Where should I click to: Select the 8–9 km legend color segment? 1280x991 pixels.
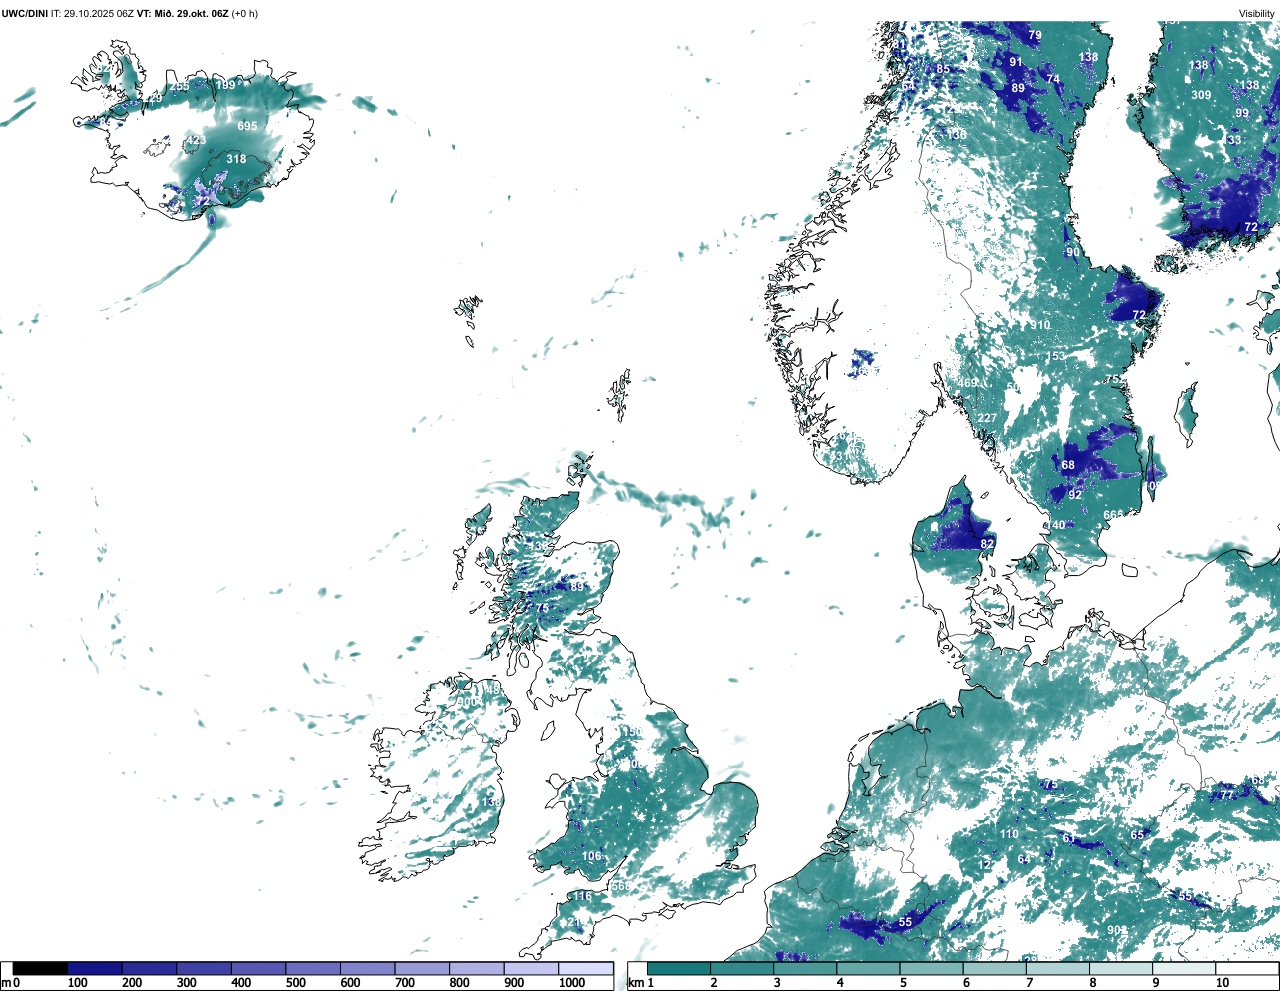click(1120, 968)
